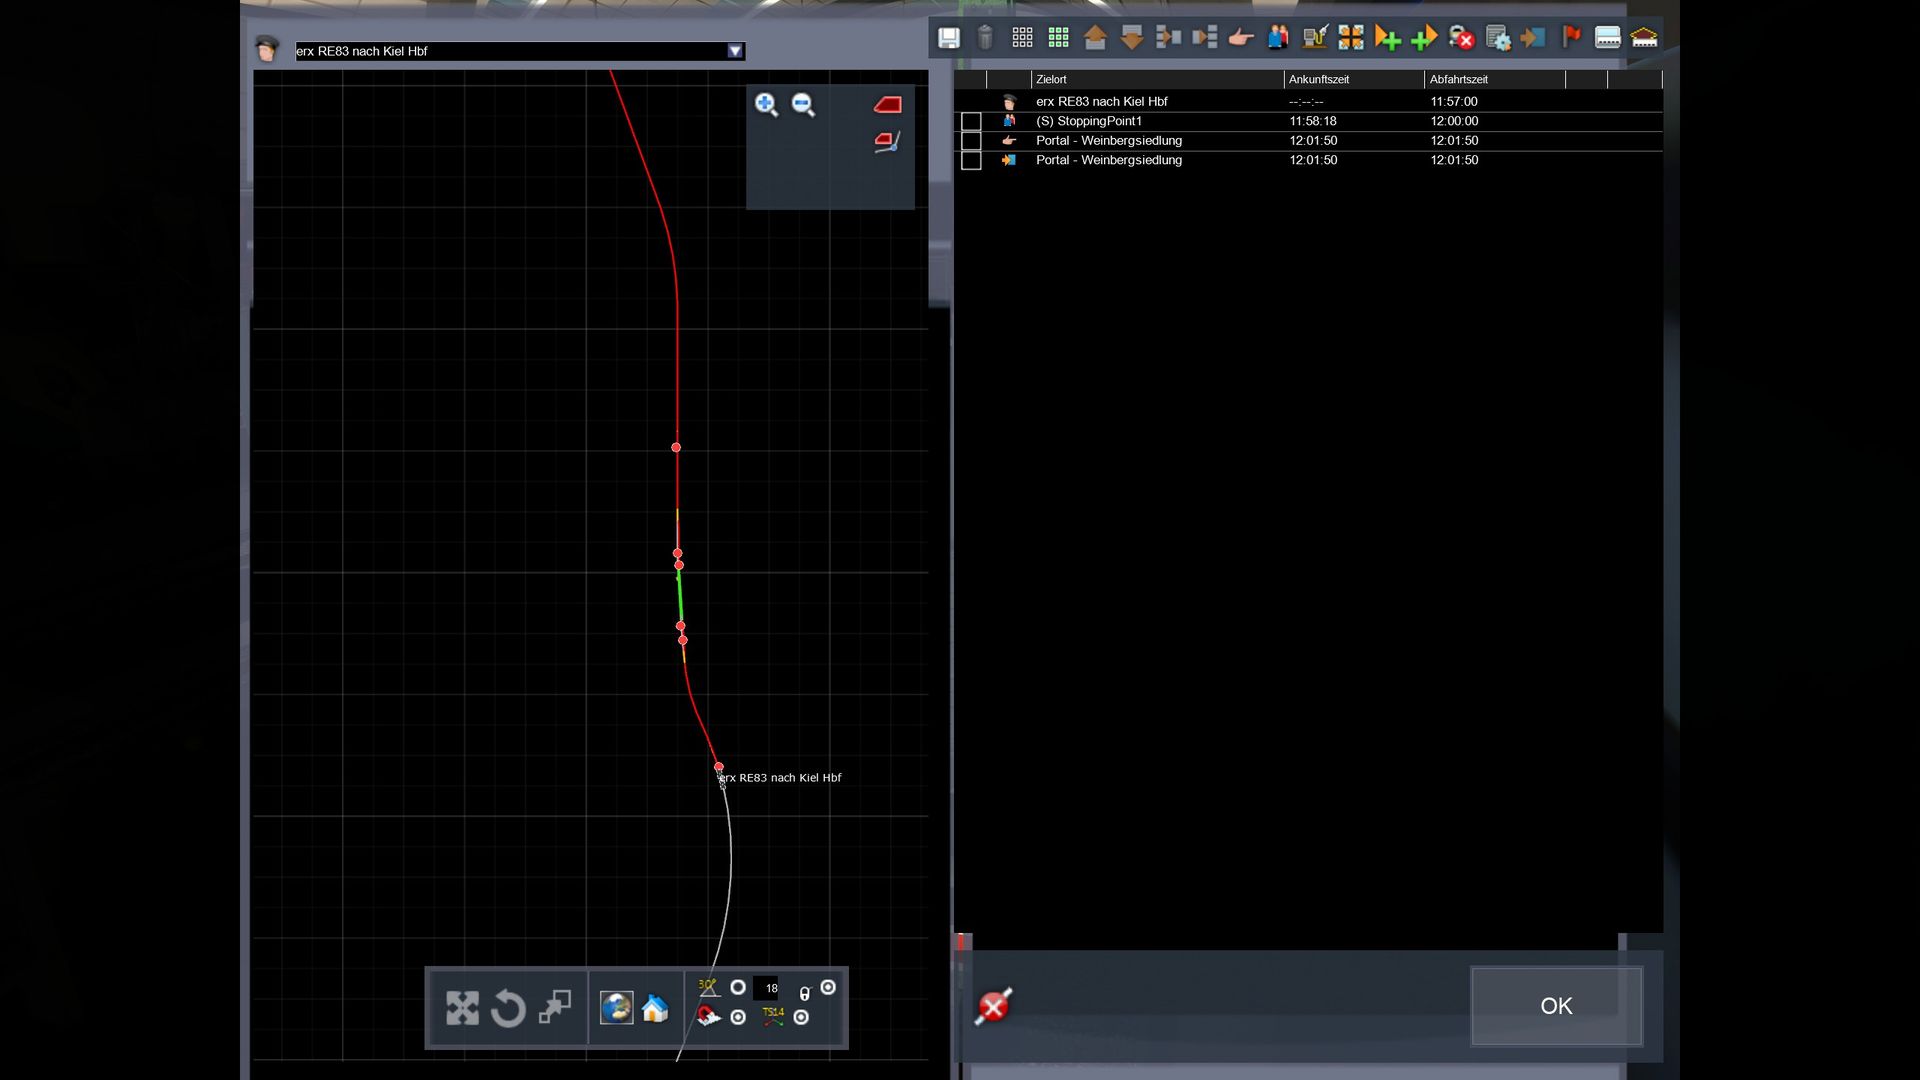1920x1080 pixels.
Task: Click the Abfahrtszeit column header
Action: (x=1458, y=79)
